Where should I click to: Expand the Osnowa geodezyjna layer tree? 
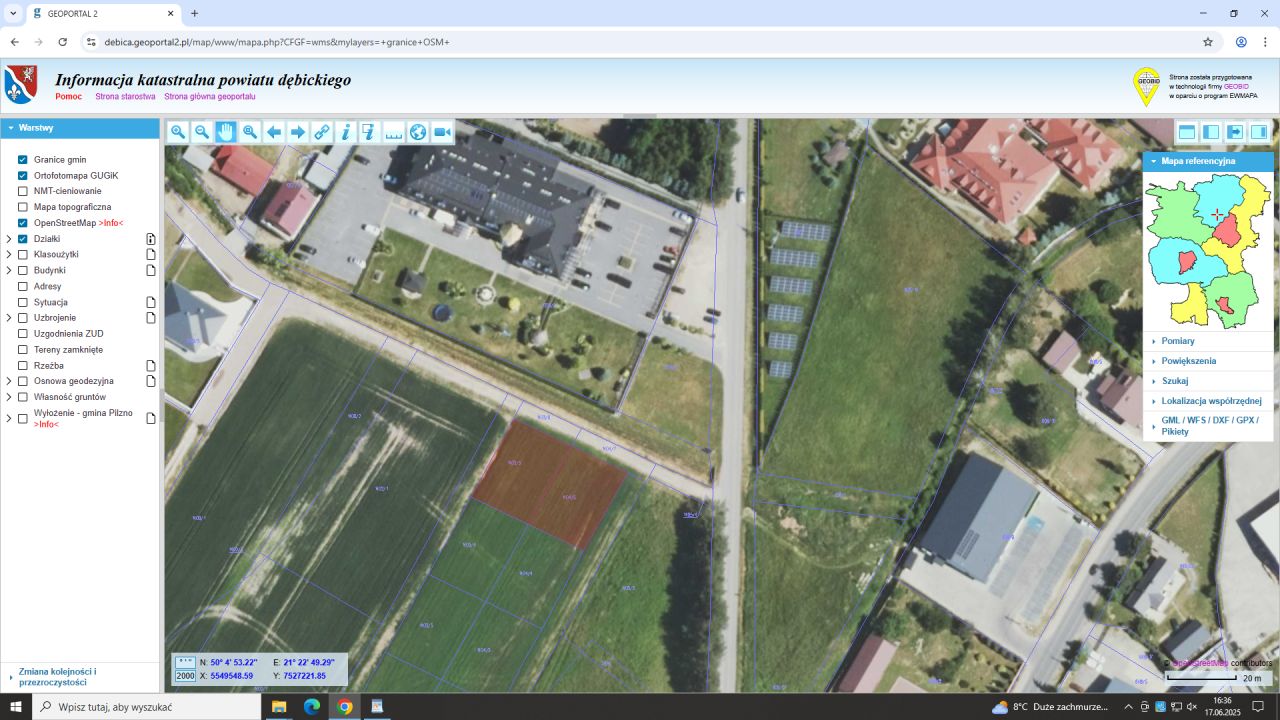9,381
